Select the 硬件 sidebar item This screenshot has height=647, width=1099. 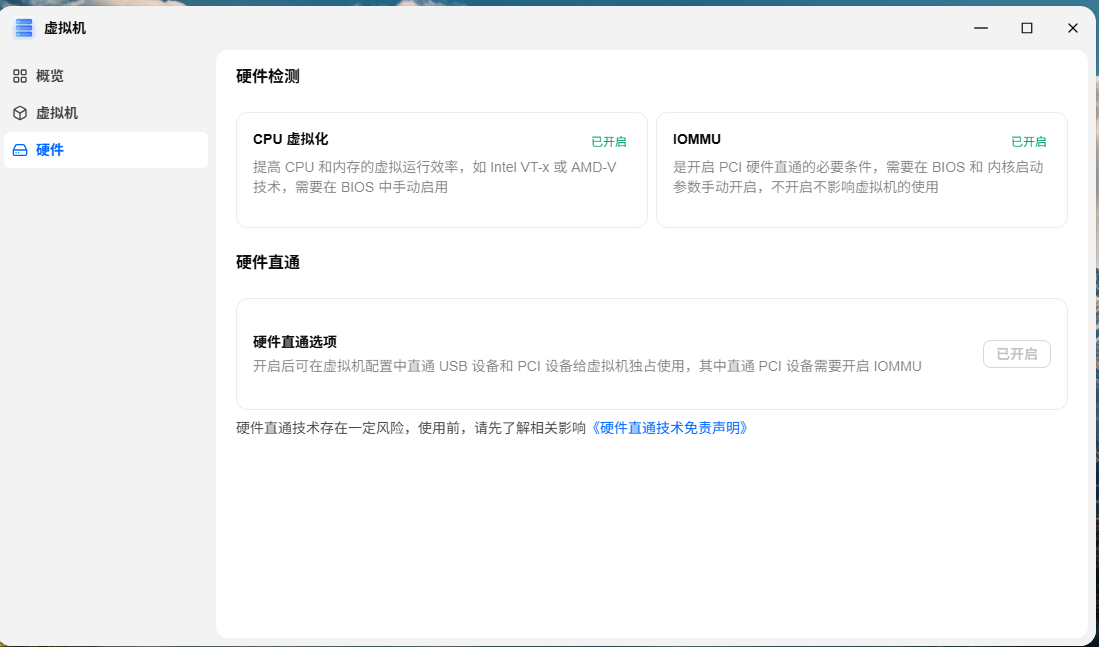pyautogui.click(x=106, y=150)
